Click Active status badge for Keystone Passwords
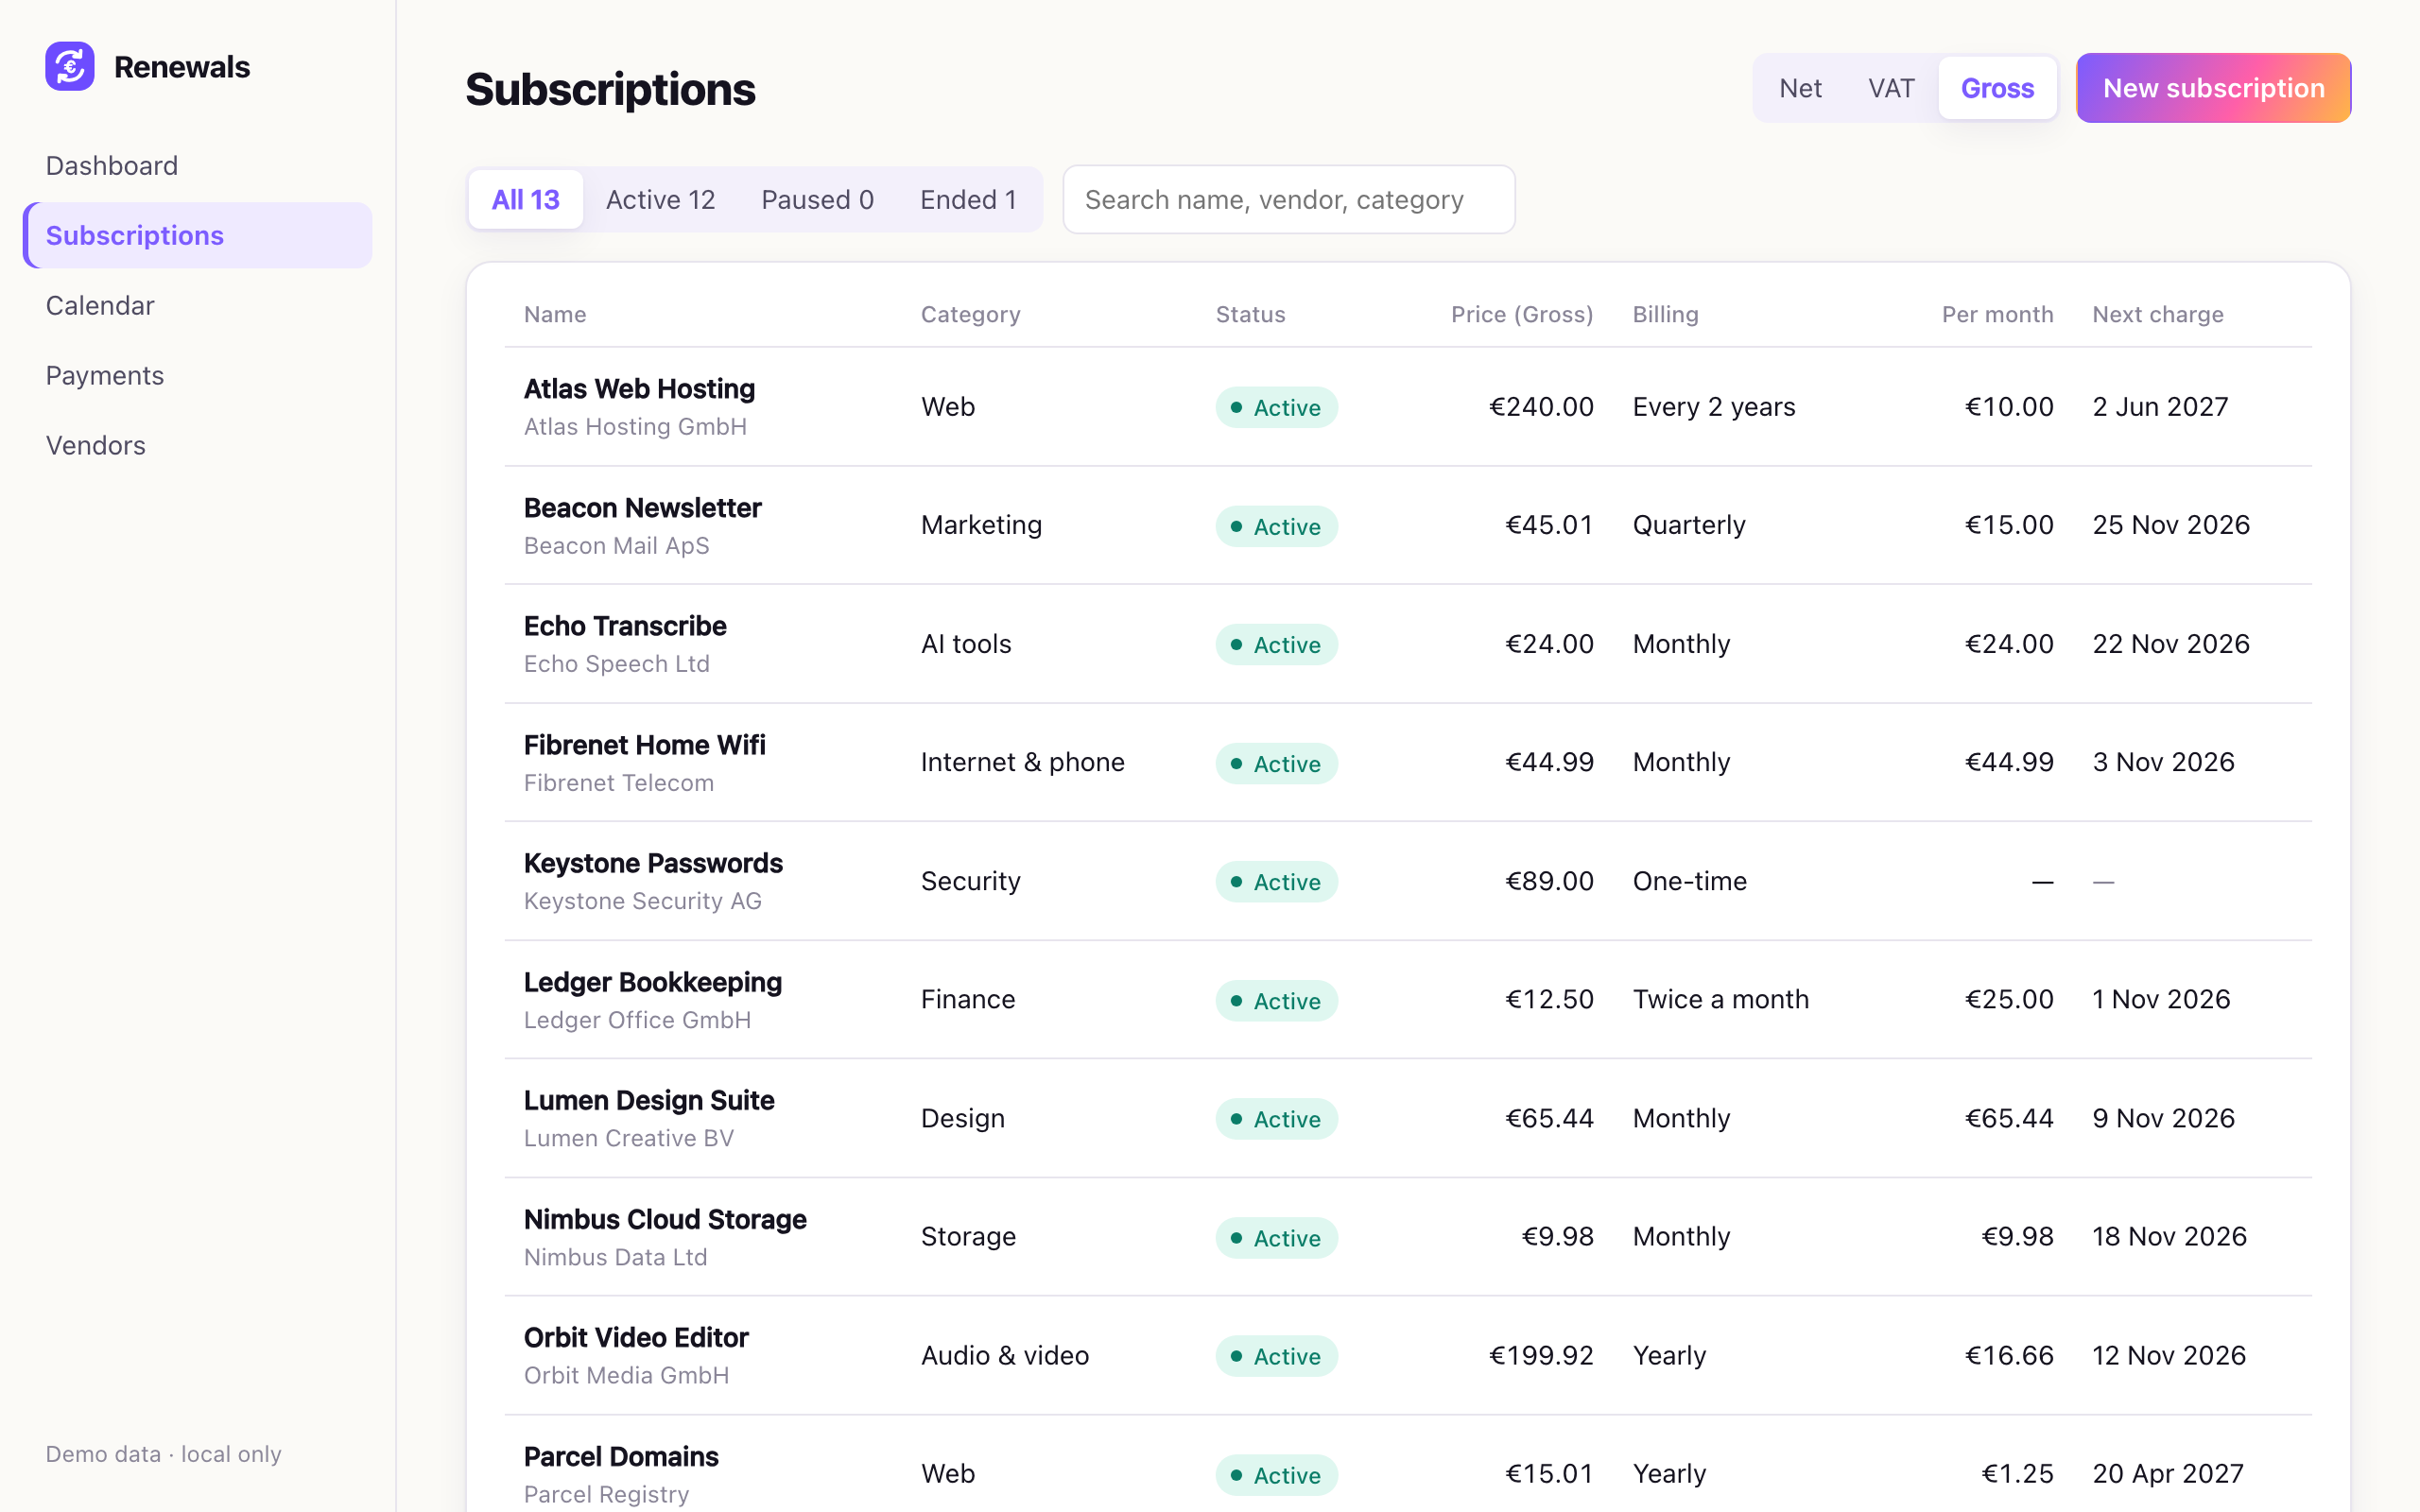This screenshot has width=2420, height=1512. coord(1276,881)
